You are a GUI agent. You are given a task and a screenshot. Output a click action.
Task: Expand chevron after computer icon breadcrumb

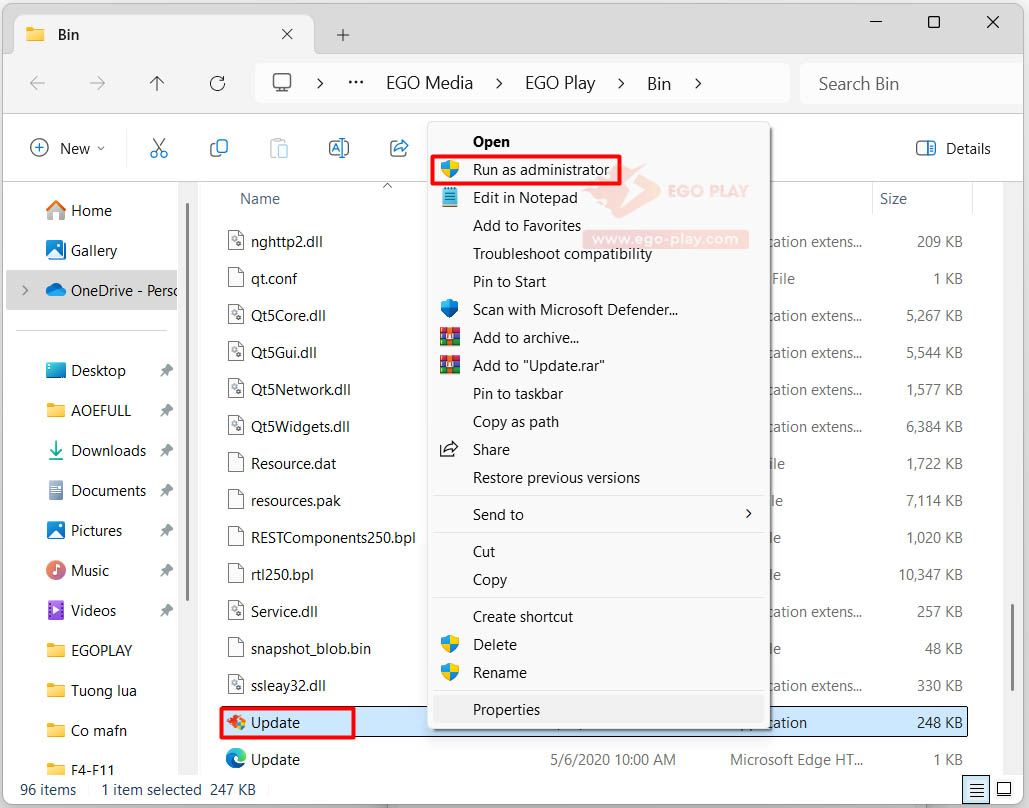(320, 83)
